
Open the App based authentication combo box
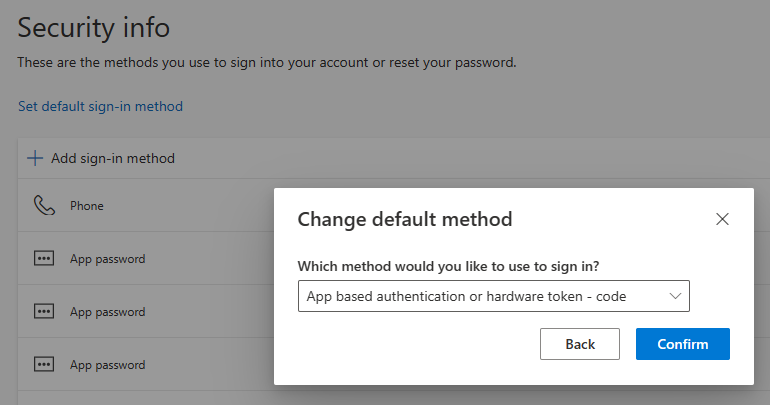480,296
